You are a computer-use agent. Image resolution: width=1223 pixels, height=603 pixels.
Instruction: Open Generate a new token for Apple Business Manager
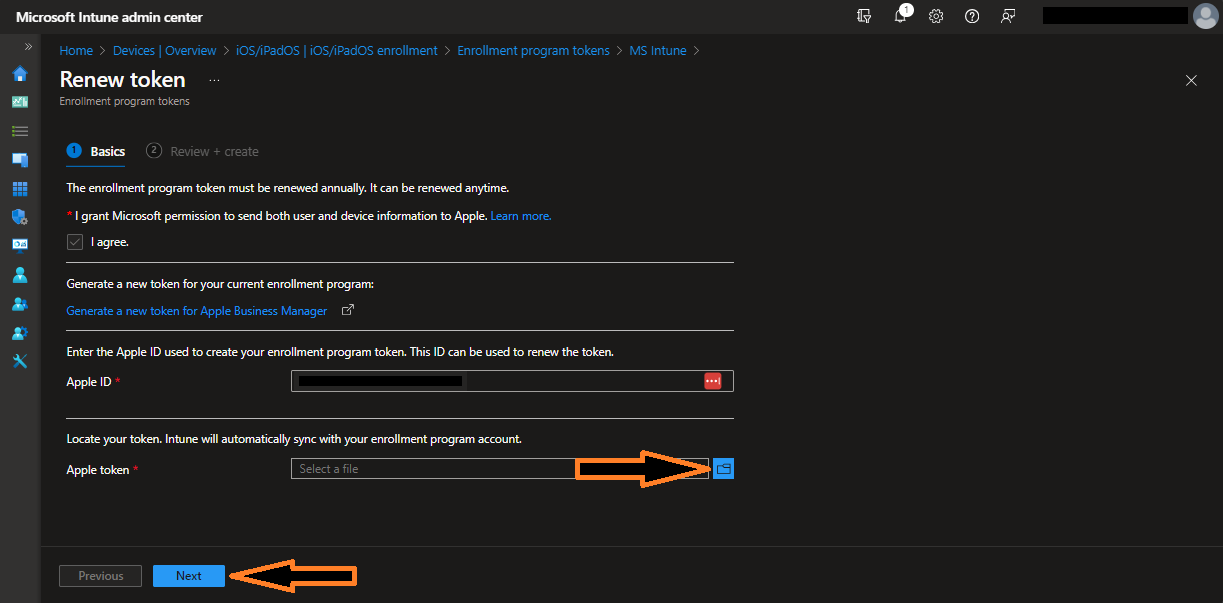click(x=196, y=311)
